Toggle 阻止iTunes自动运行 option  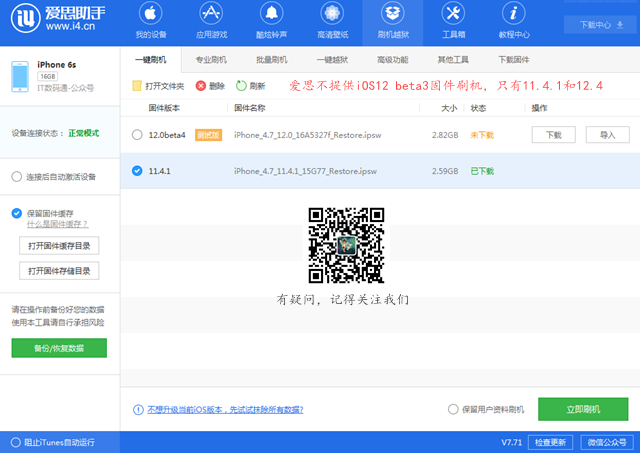tap(16, 442)
